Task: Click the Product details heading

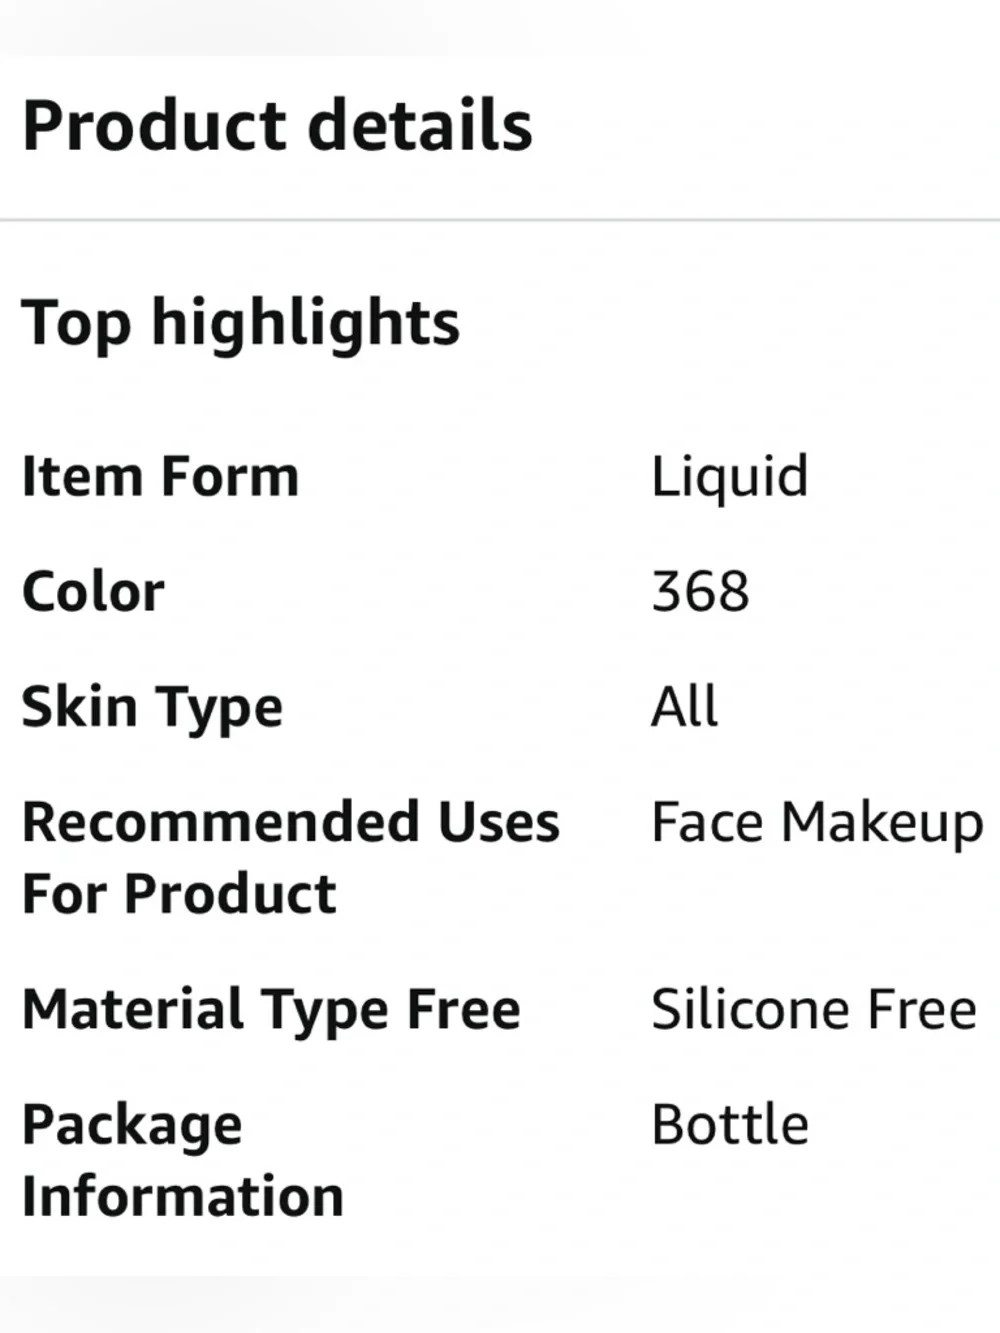Action: [277, 126]
